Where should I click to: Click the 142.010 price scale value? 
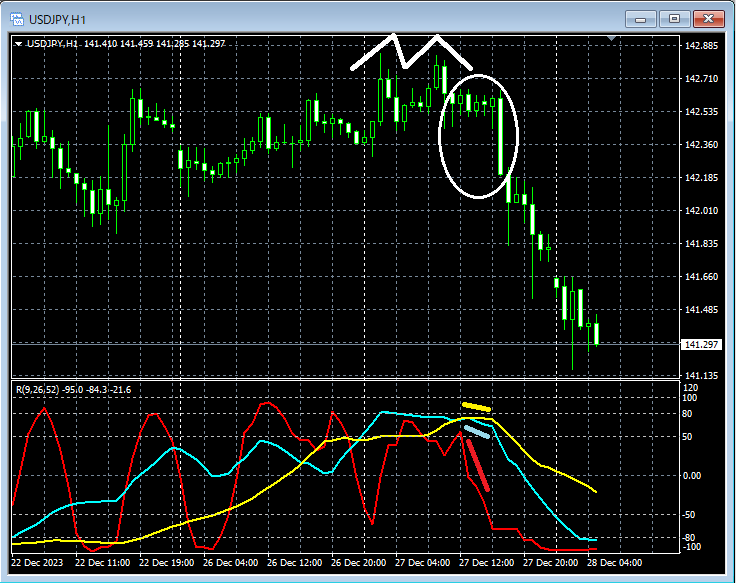click(x=702, y=211)
